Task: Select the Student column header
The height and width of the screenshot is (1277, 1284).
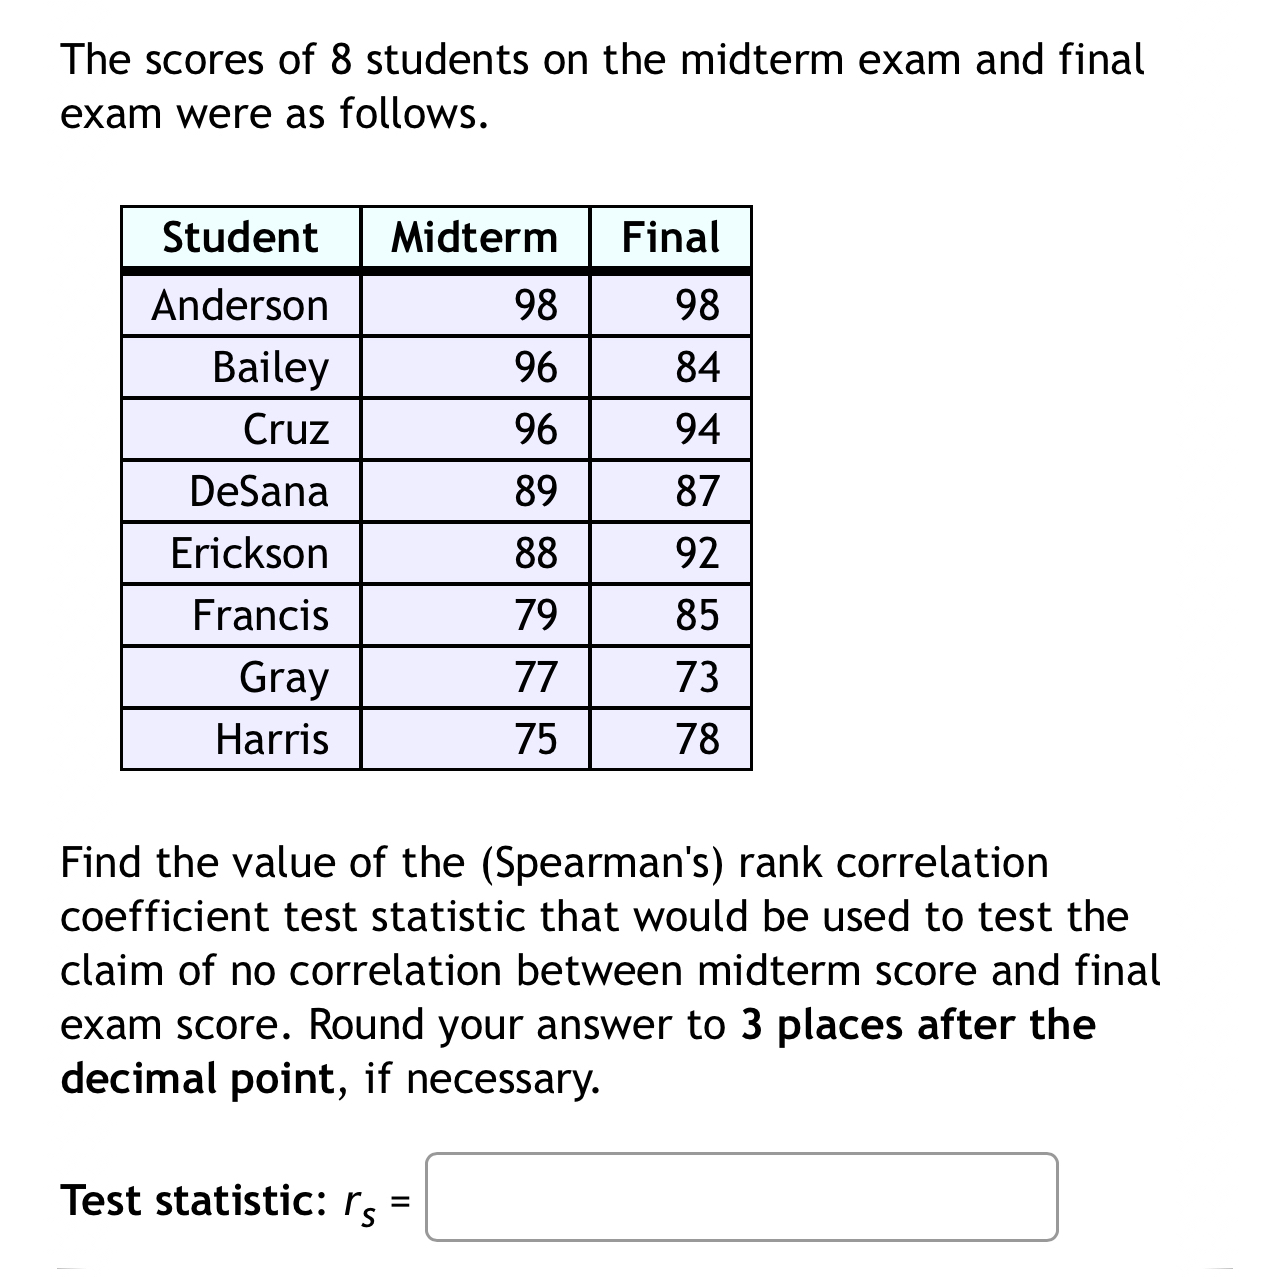Action: pos(238,237)
